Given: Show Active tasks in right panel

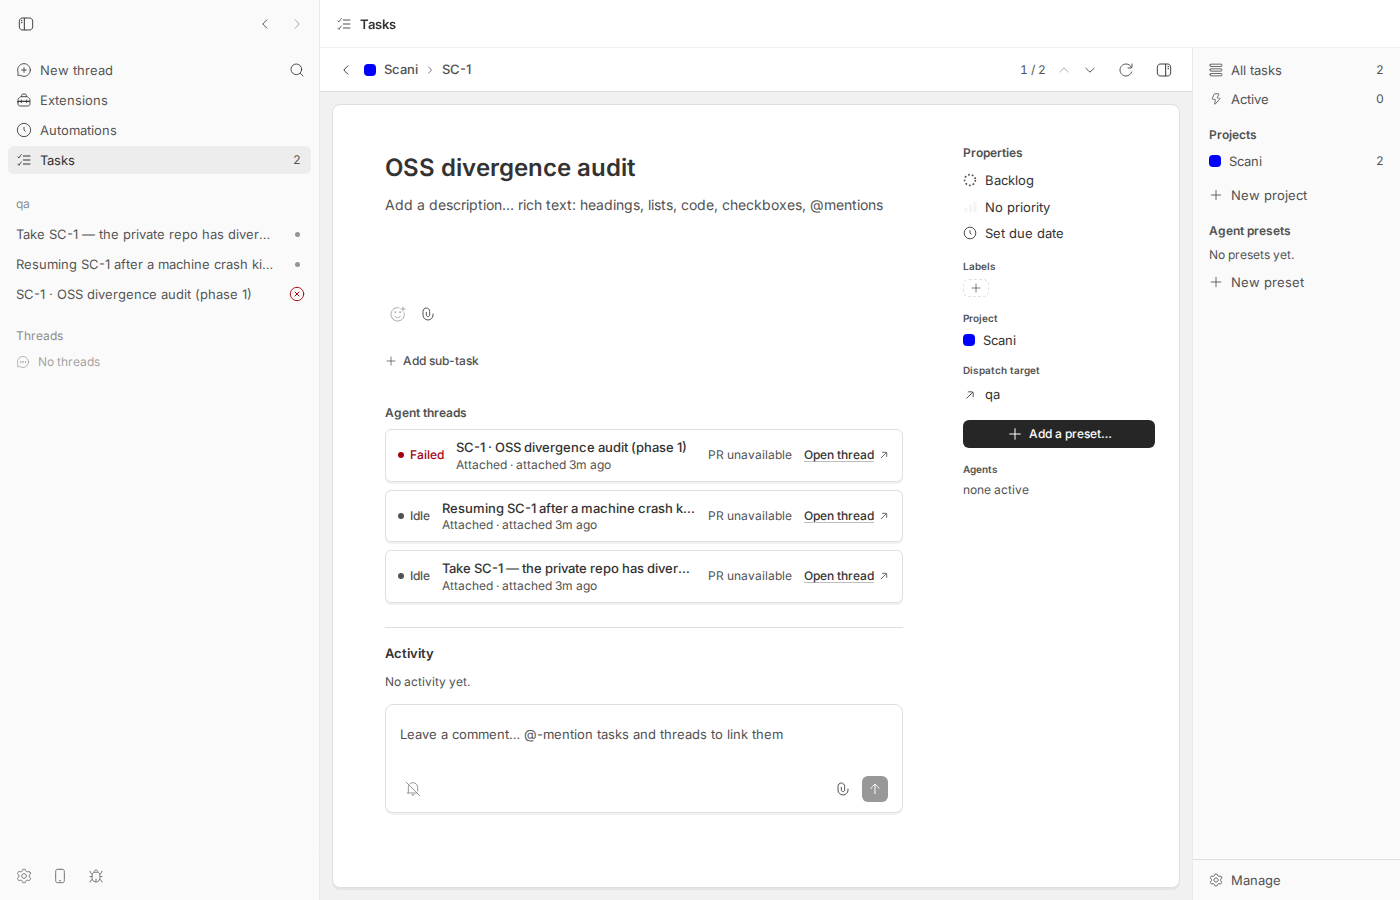Looking at the screenshot, I should 1296,99.
